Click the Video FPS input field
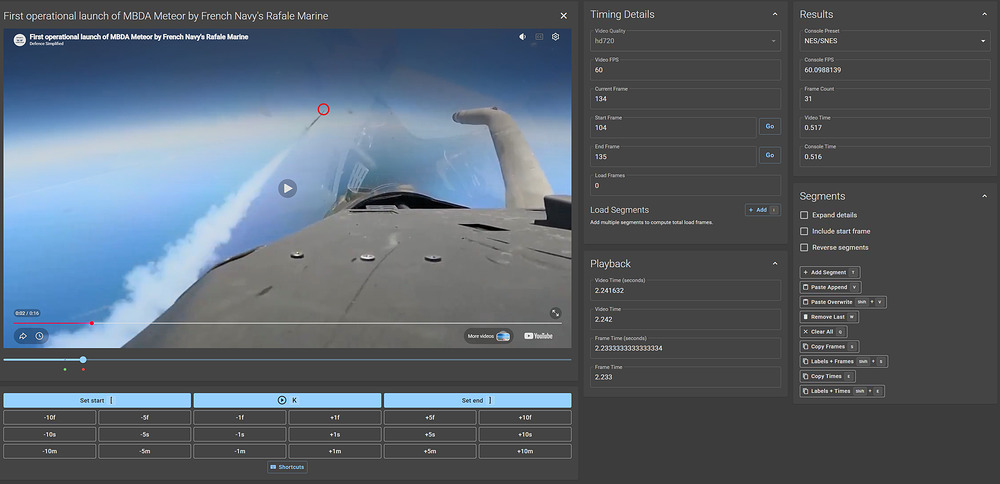 tap(686, 70)
